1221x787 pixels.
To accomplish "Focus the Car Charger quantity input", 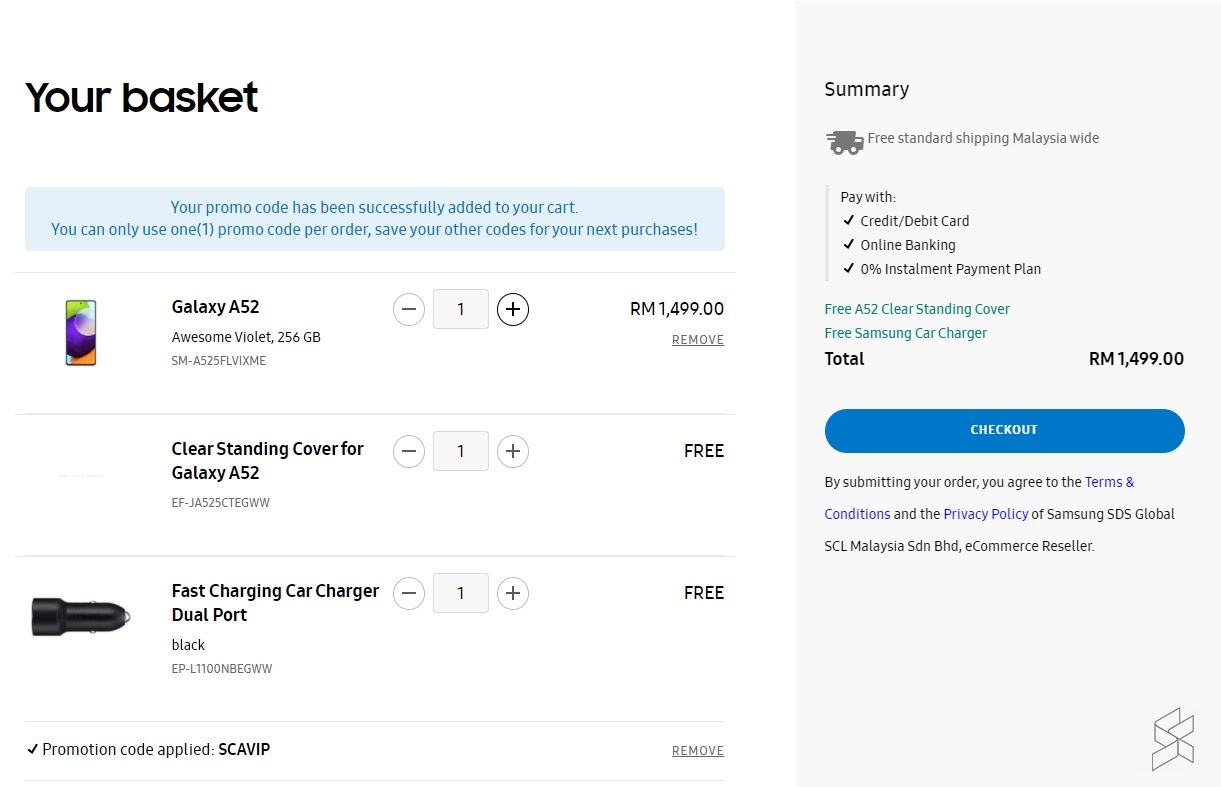I will 460,593.
